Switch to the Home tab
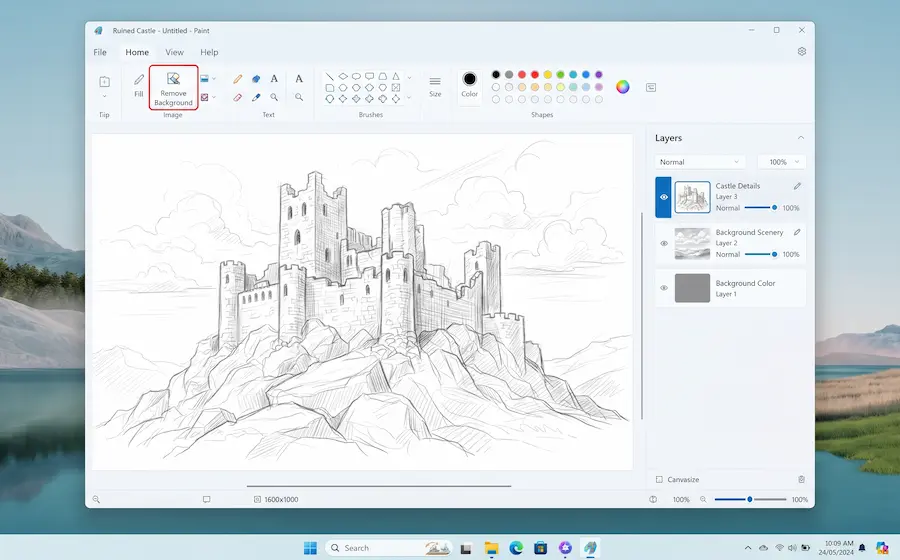This screenshot has width=900, height=560. [x=137, y=52]
